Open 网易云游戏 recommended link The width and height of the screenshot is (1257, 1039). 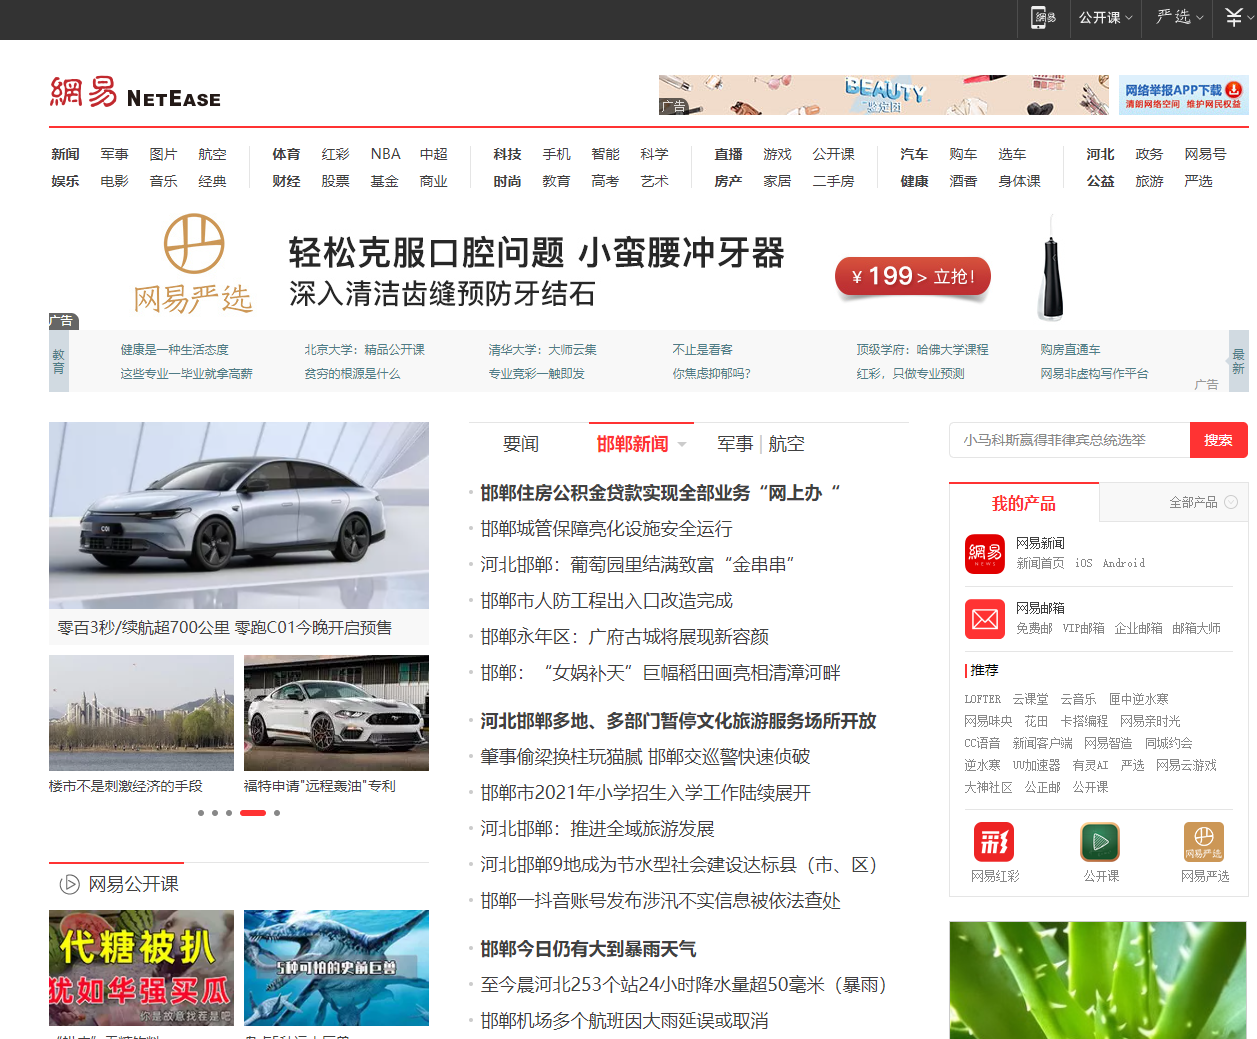pos(1186,766)
